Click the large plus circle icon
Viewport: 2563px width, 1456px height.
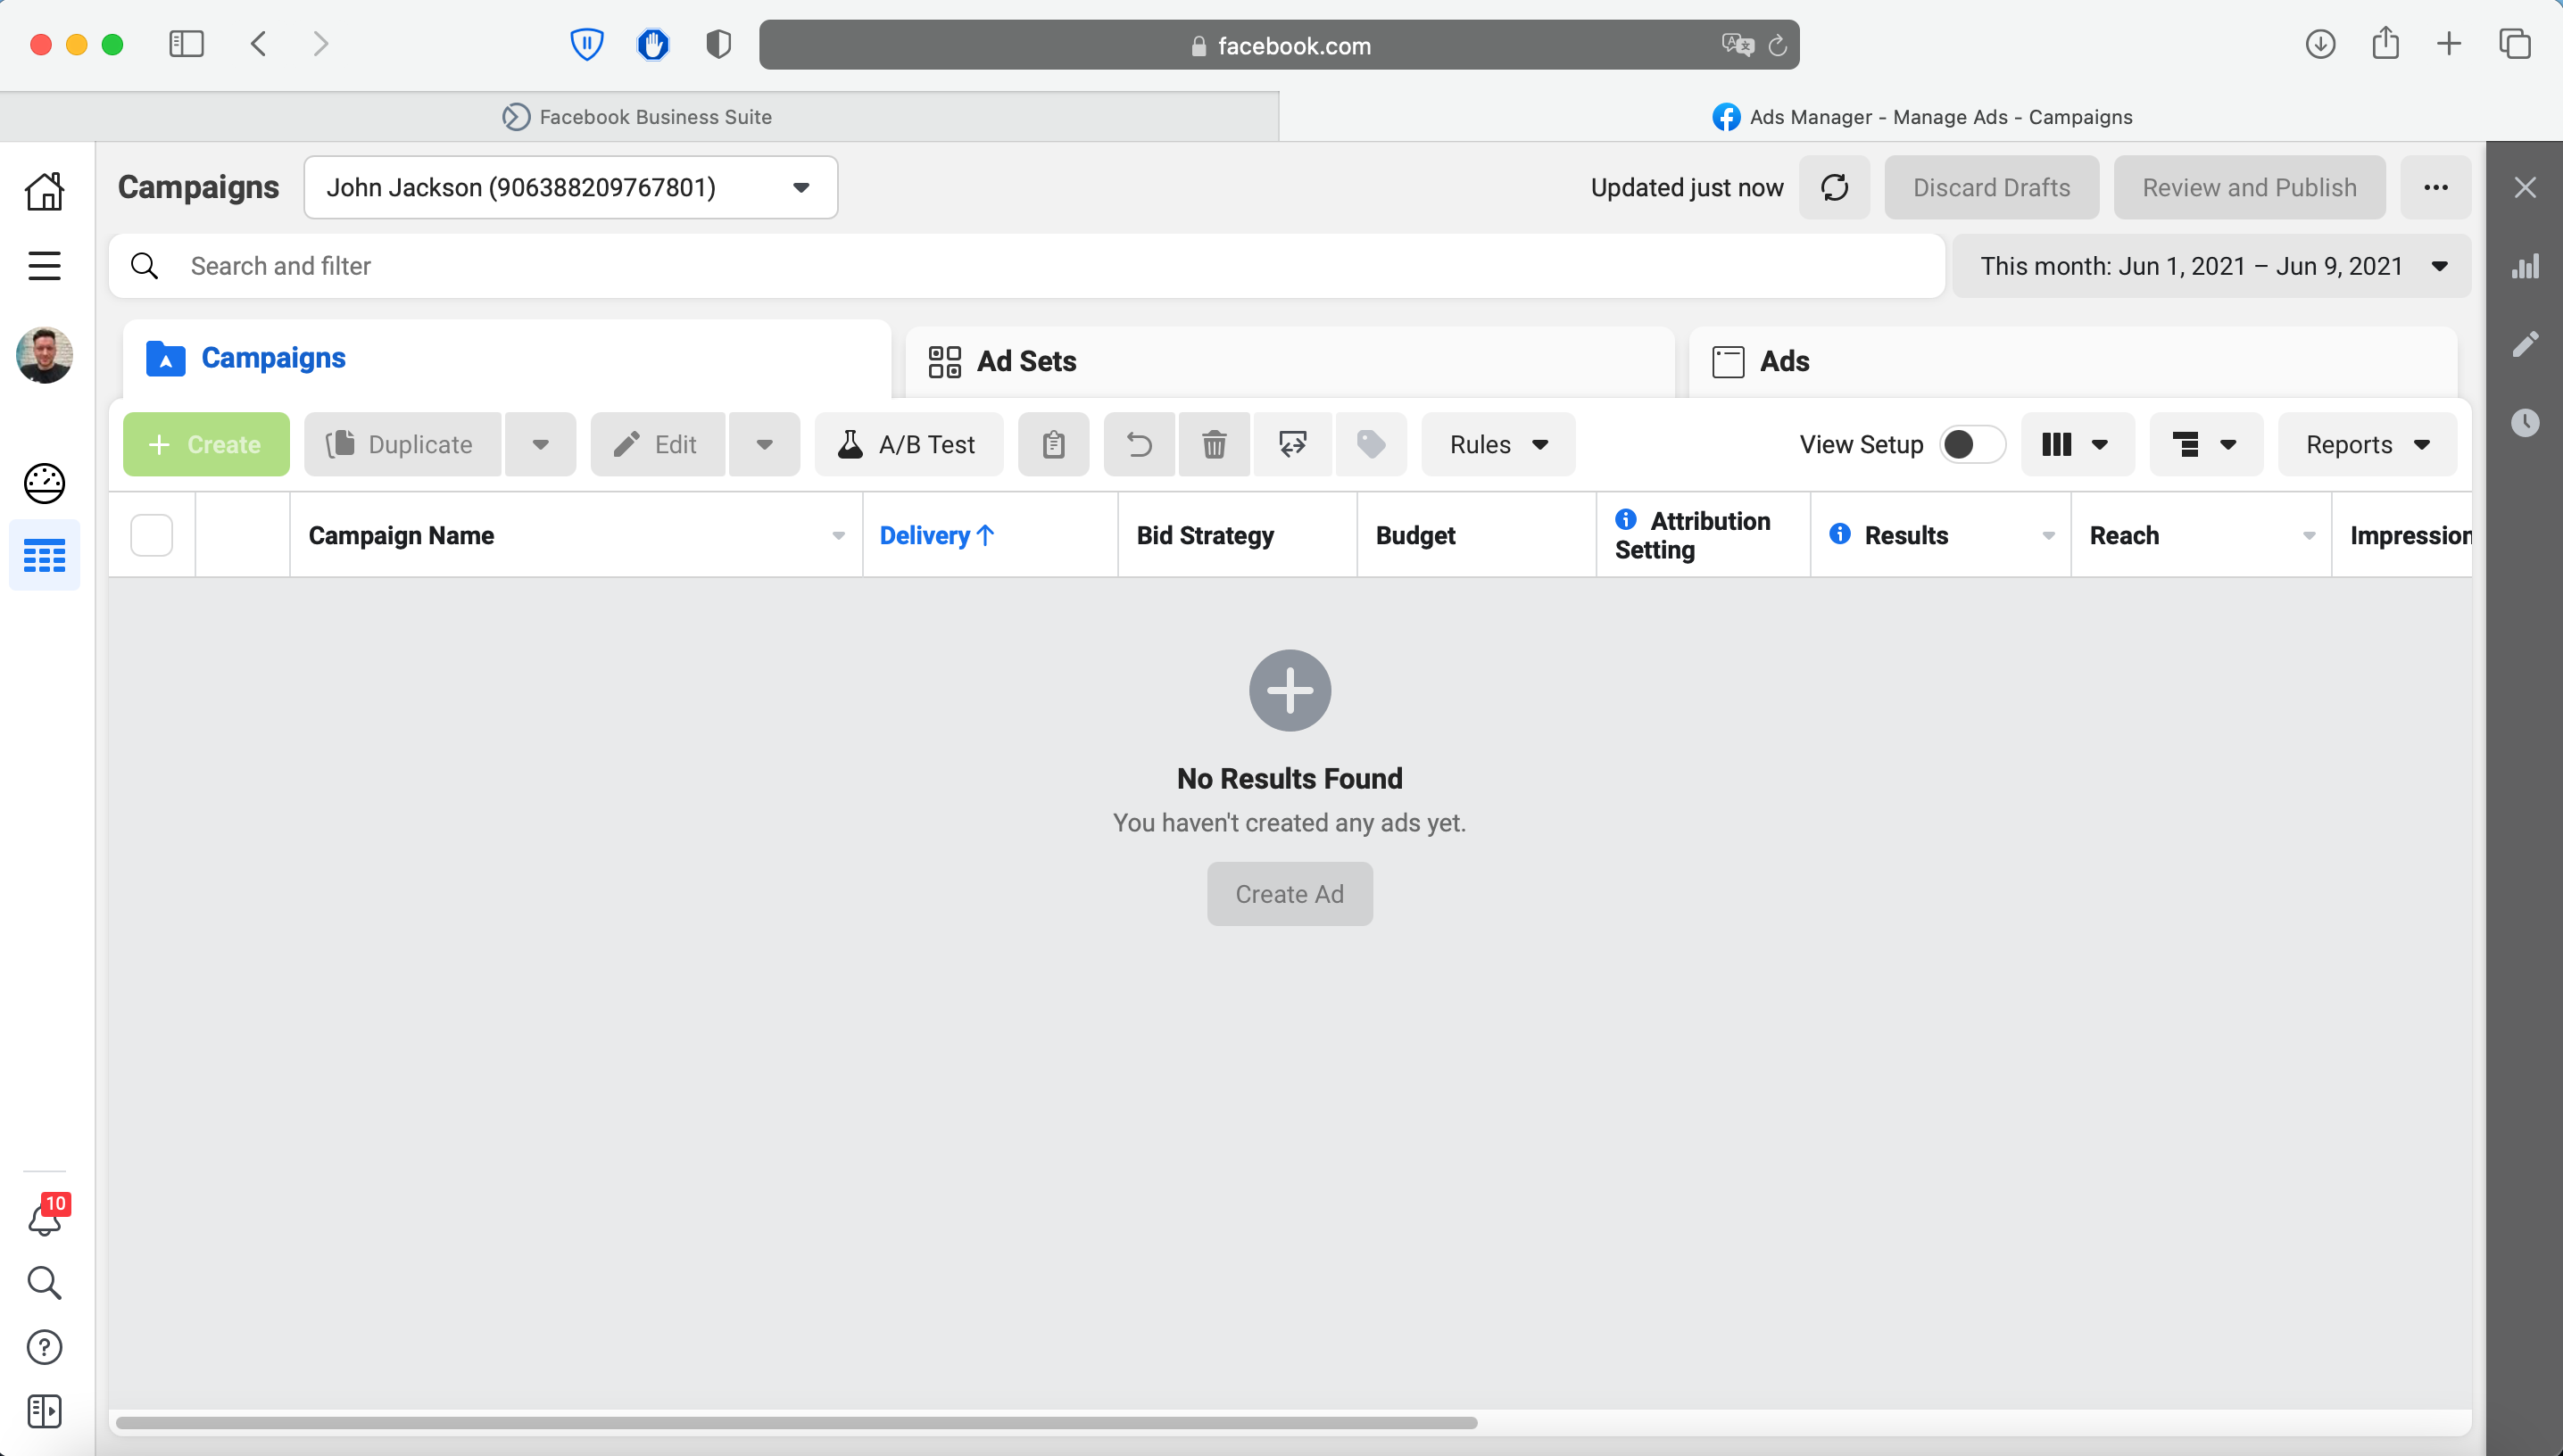[x=1289, y=691]
